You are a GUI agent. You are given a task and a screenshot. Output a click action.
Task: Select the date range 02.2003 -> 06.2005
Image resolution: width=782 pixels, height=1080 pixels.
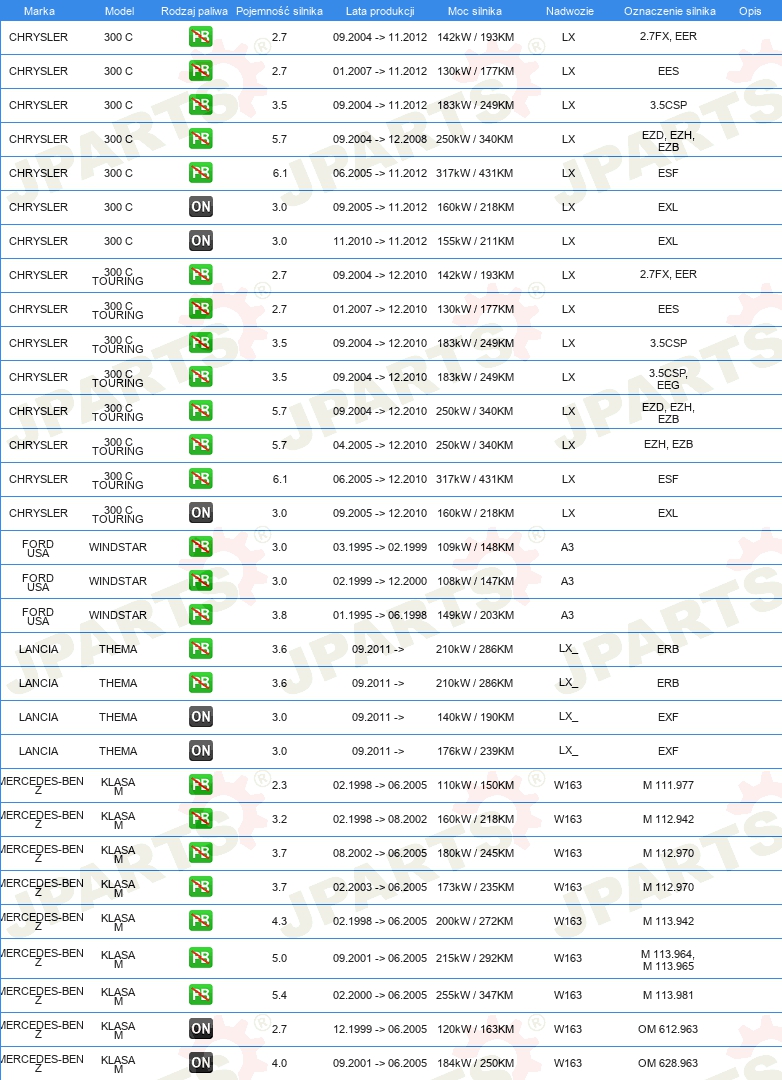(380, 887)
